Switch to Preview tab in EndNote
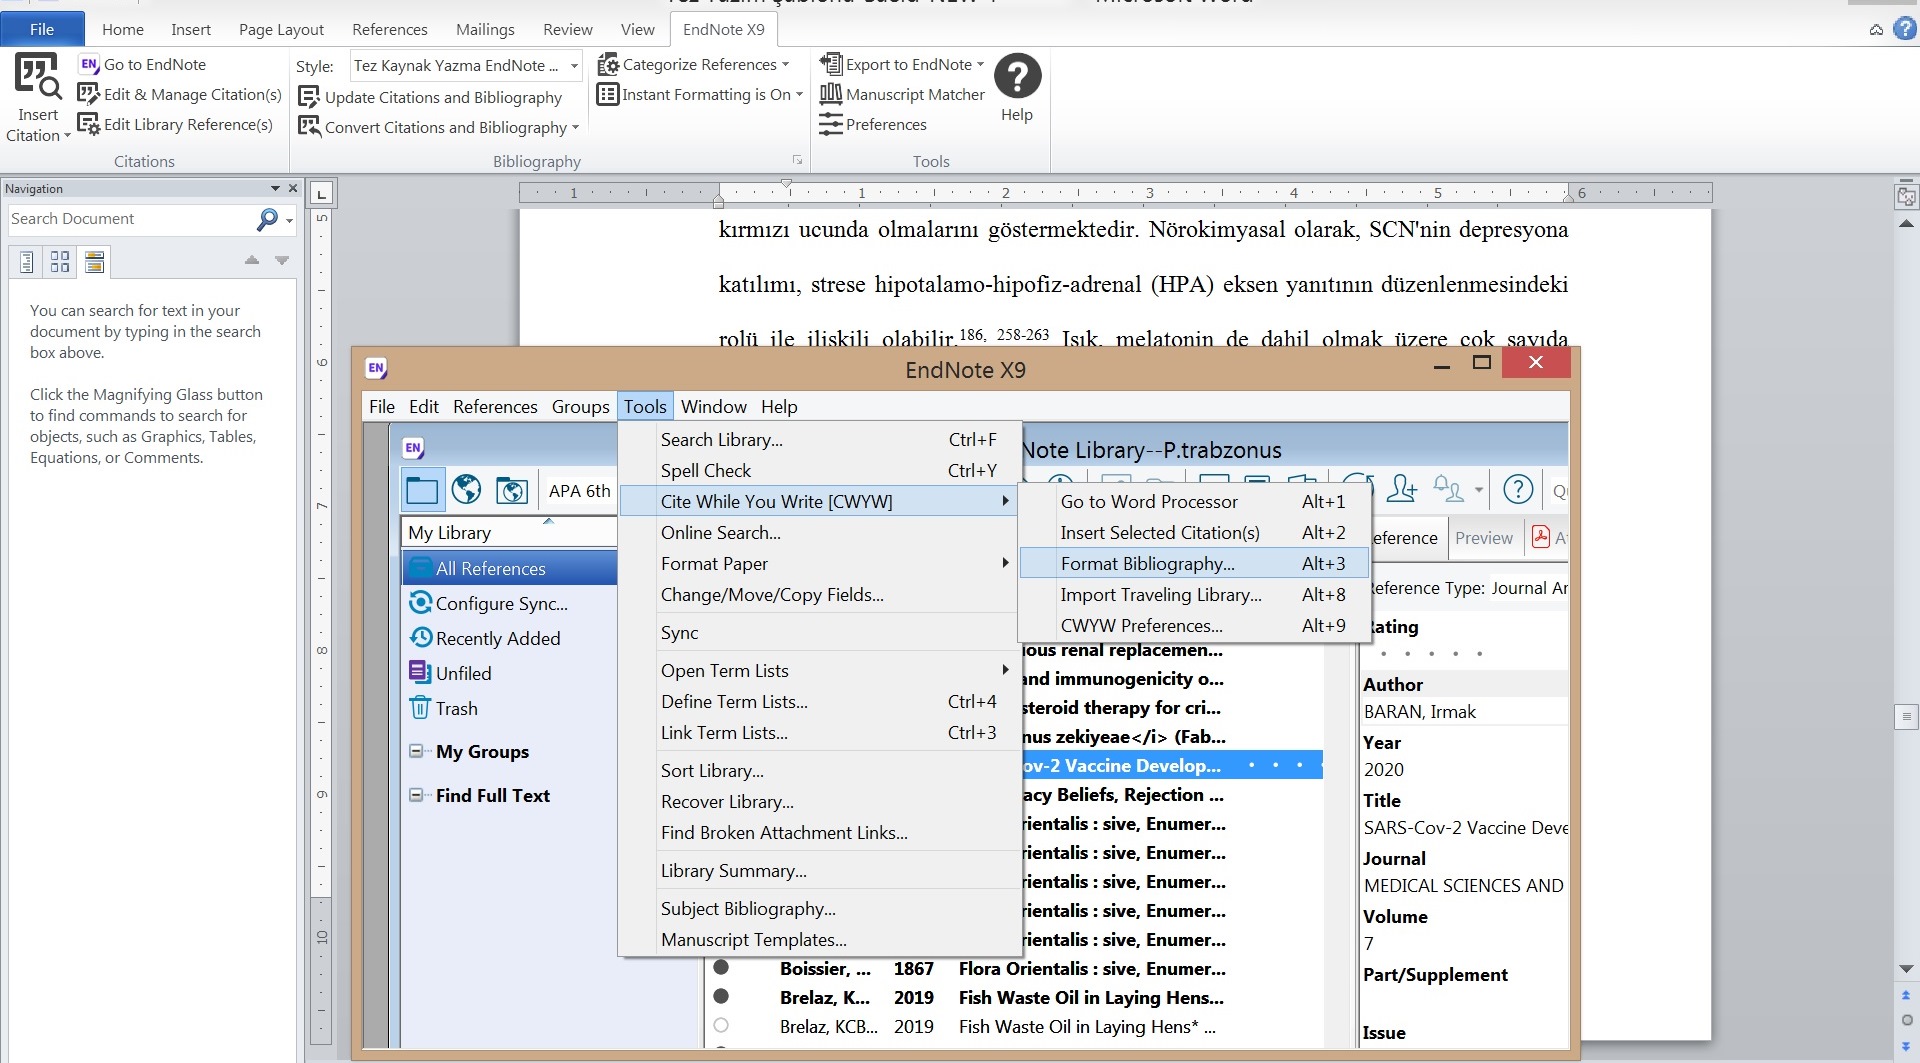Image resolution: width=1920 pixels, height=1063 pixels. tap(1484, 538)
